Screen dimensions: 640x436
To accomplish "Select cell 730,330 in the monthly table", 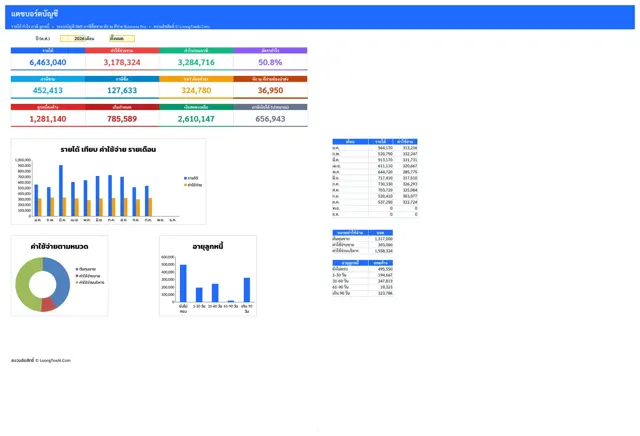I will pyautogui.click(x=381, y=184).
